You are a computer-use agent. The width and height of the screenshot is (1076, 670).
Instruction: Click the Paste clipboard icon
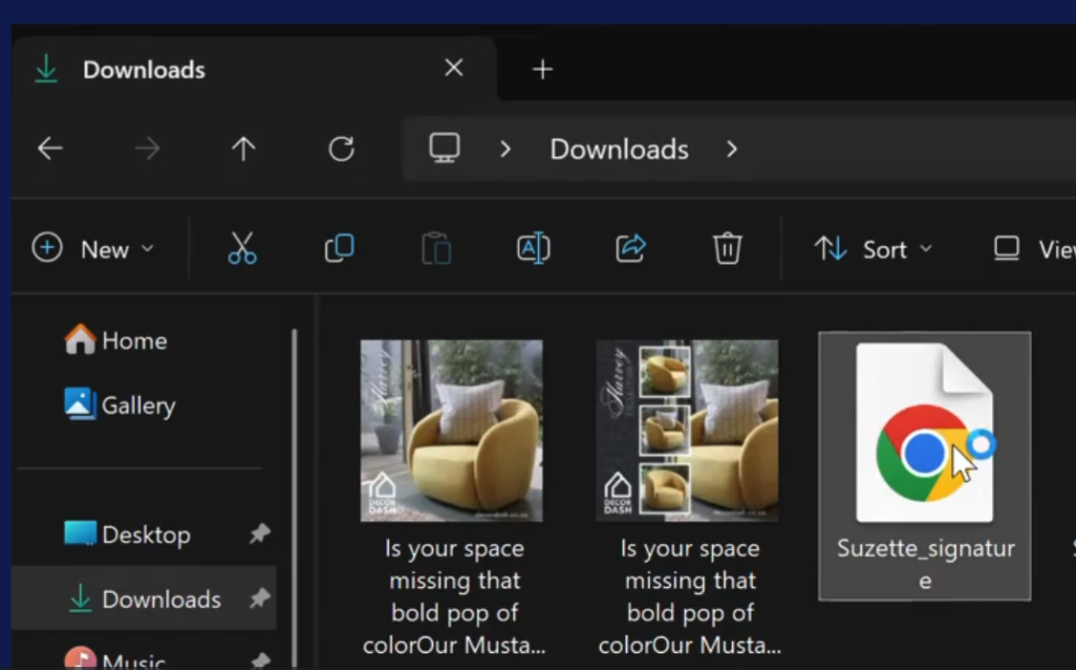[436, 248]
